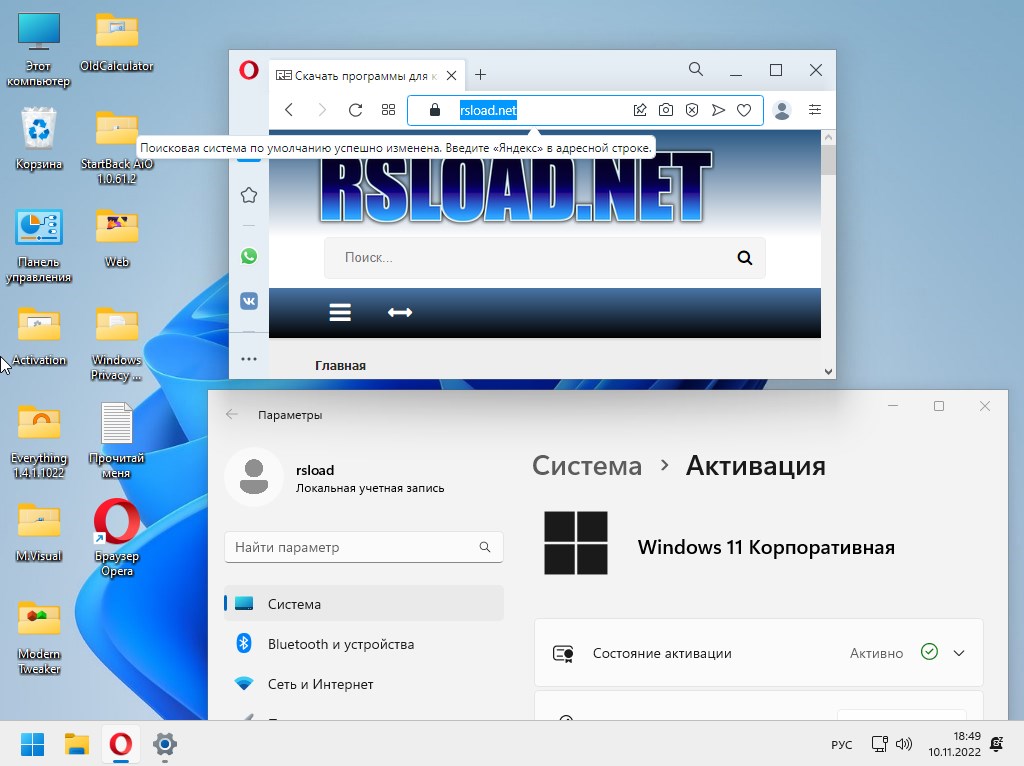
Task: Open network icon in system tray
Action: 880,744
